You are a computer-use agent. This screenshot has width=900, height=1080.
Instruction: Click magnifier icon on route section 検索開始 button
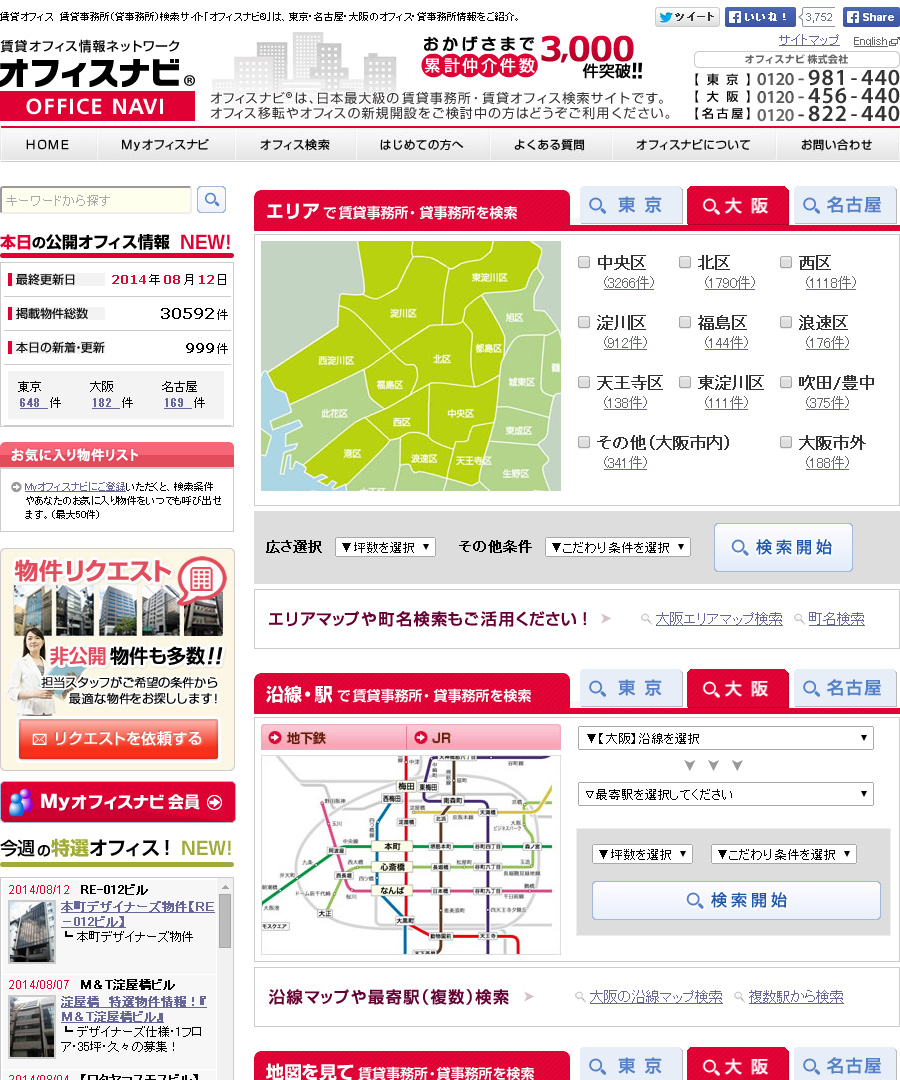point(695,900)
